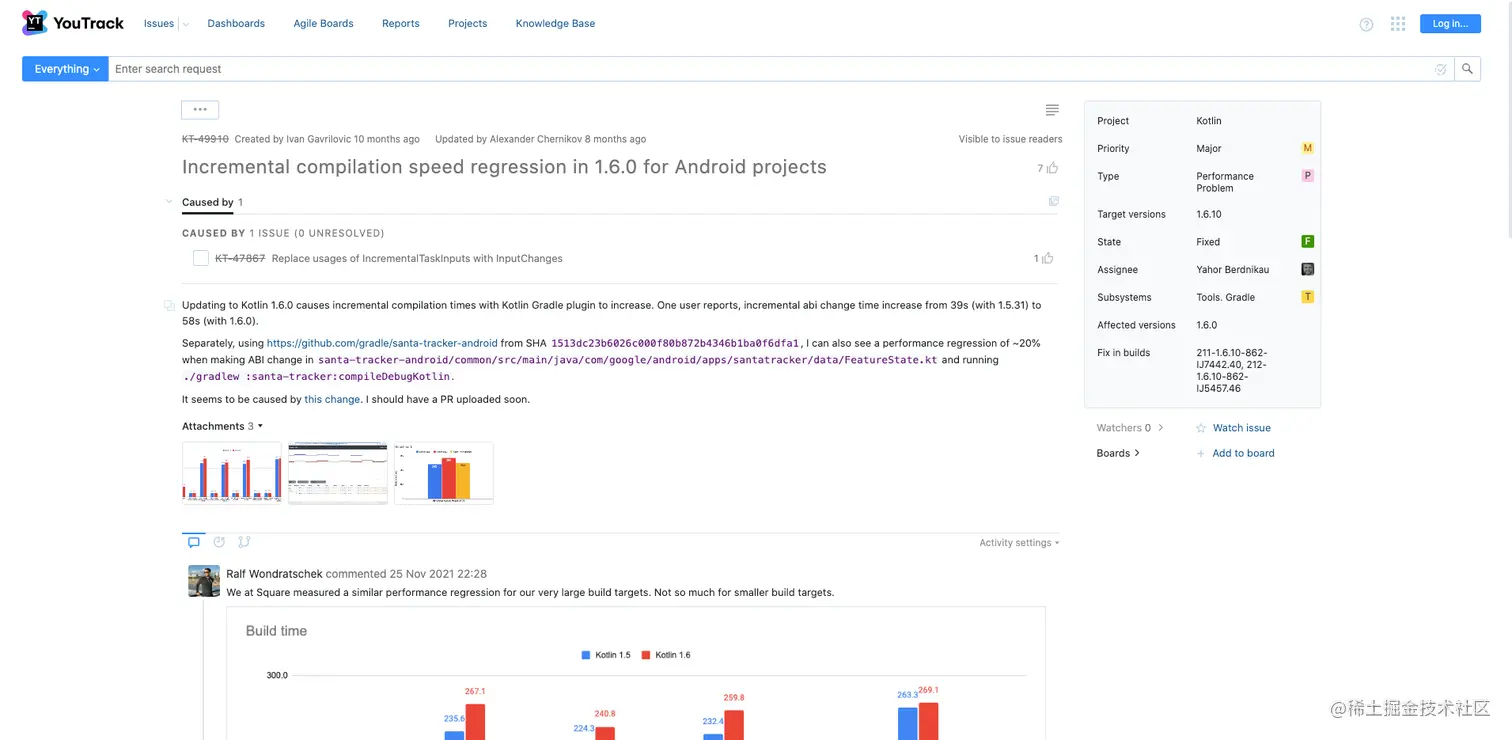Screen dimensions: 1512x740
Task: Click the Type P badge
Action: (x=1307, y=176)
